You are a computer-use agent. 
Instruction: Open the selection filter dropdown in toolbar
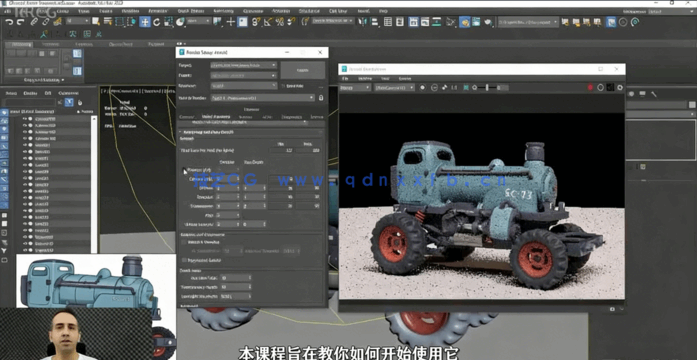click(78, 21)
